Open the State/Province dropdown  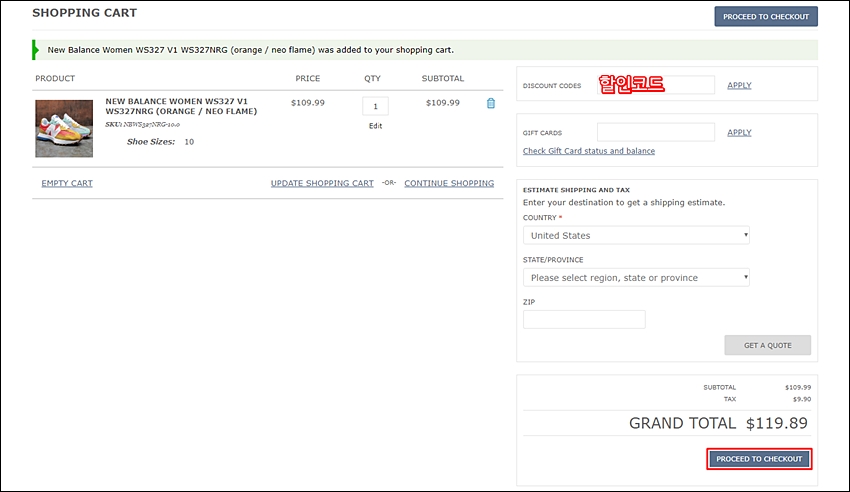tap(636, 277)
